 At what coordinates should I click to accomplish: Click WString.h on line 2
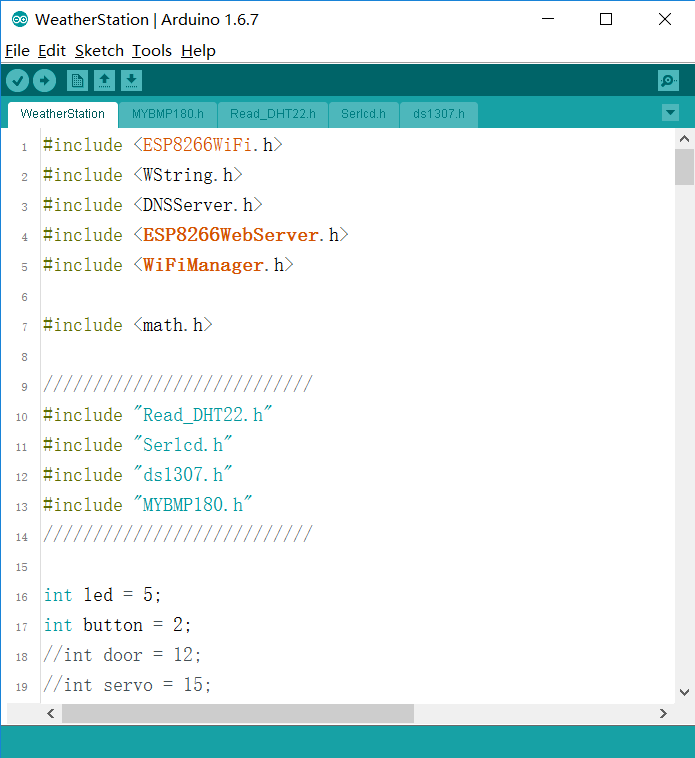[188, 175]
